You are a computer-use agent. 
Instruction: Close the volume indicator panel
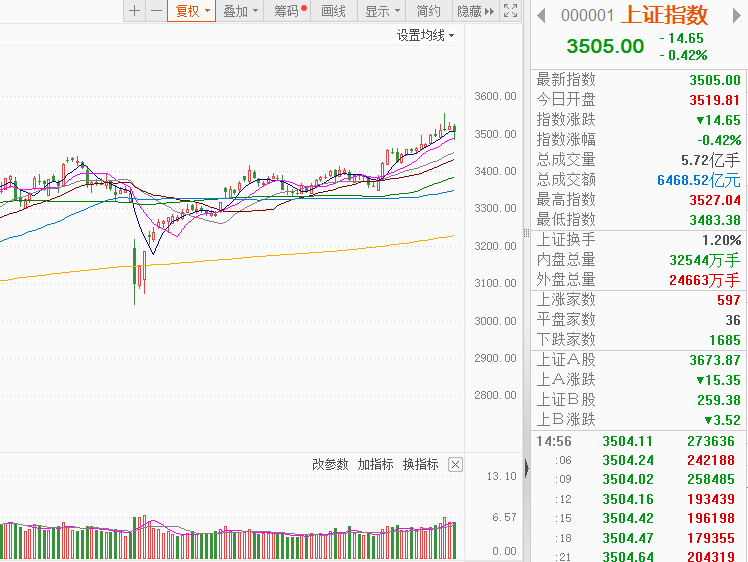tap(455, 464)
